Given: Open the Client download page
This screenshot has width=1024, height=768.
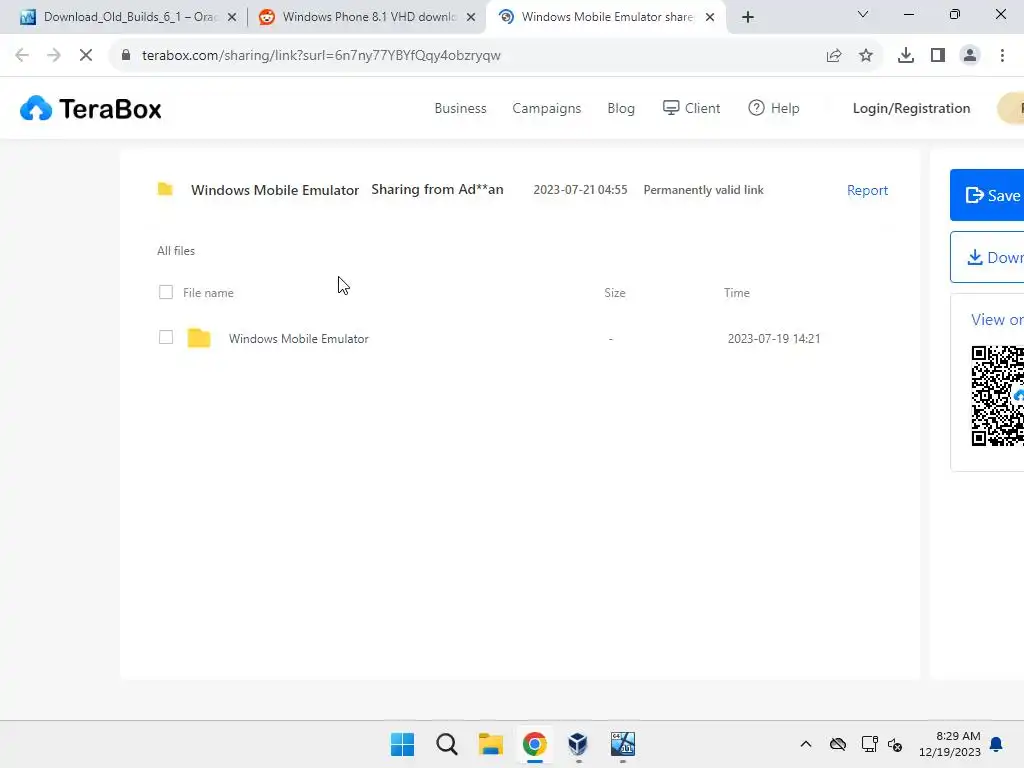Looking at the screenshot, I should pyautogui.click(x=692, y=108).
